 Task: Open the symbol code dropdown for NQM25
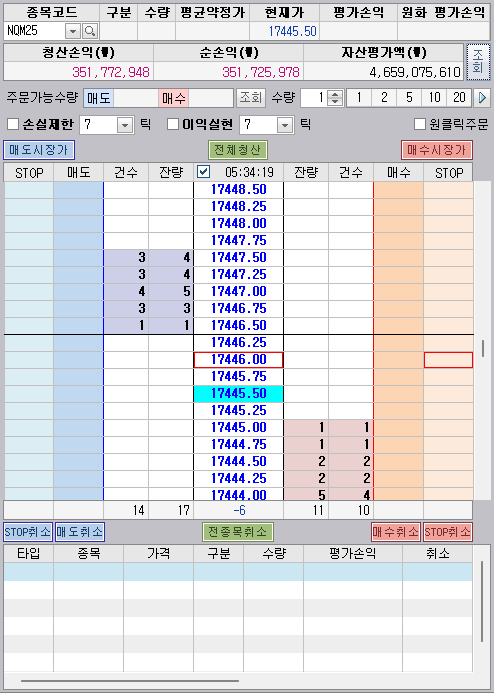(x=73, y=31)
